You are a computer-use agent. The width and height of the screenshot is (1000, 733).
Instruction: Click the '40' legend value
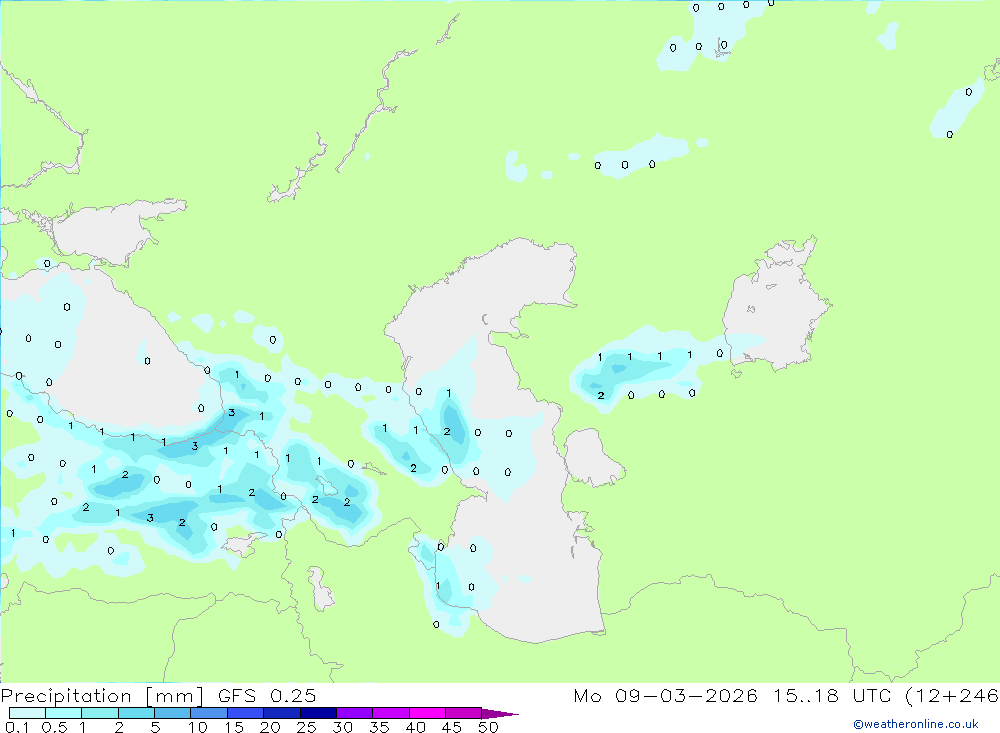tap(415, 727)
